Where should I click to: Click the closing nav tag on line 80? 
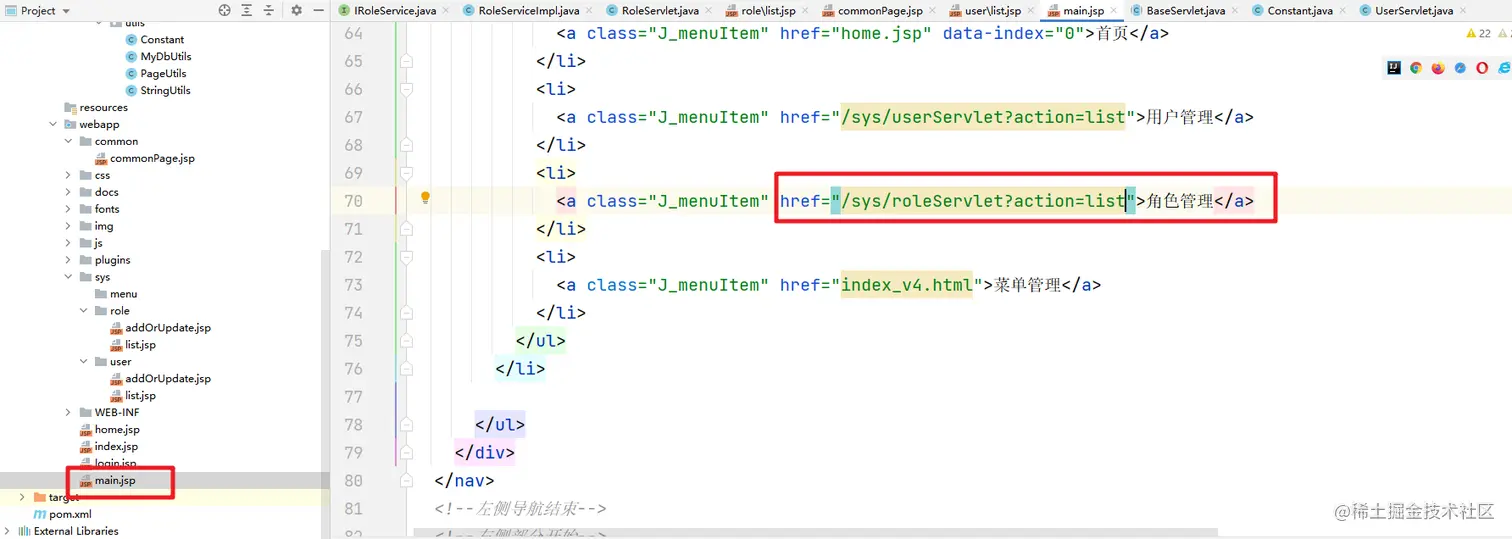pyautogui.click(x=464, y=481)
